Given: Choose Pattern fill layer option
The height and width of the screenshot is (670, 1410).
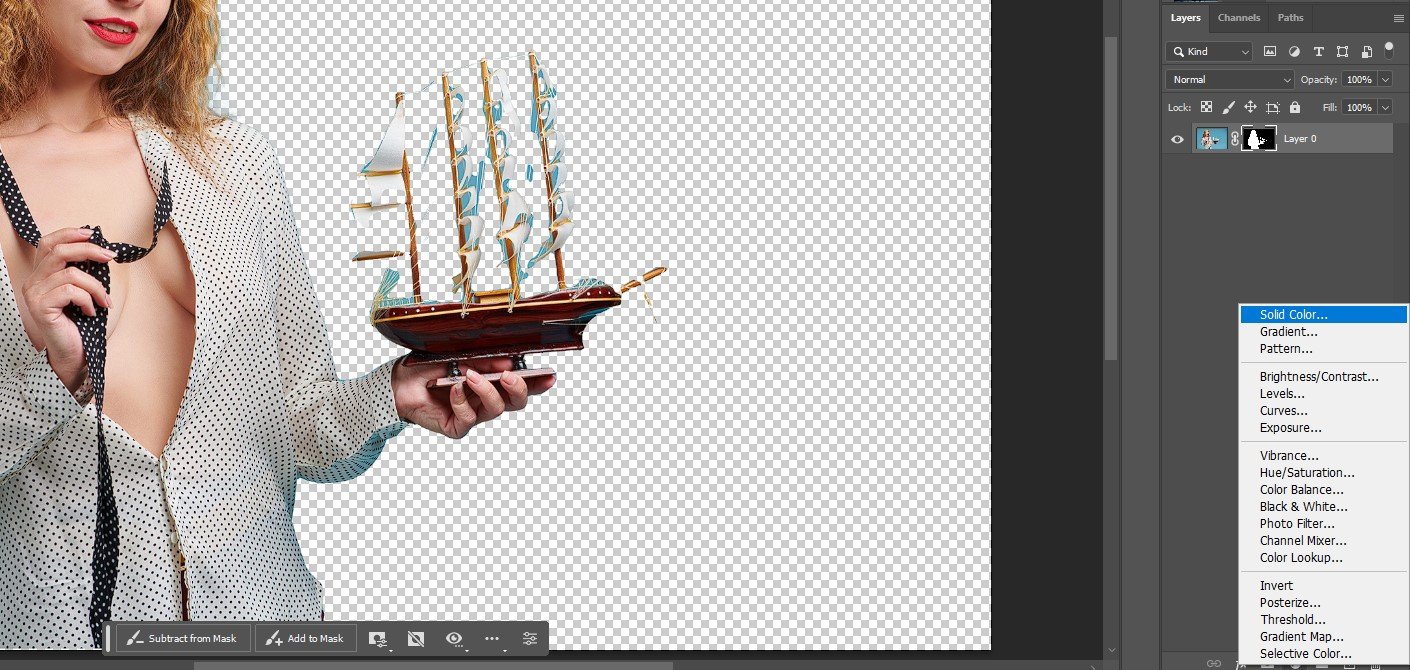Looking at the screenshot, I should (x=1323, y=349).
